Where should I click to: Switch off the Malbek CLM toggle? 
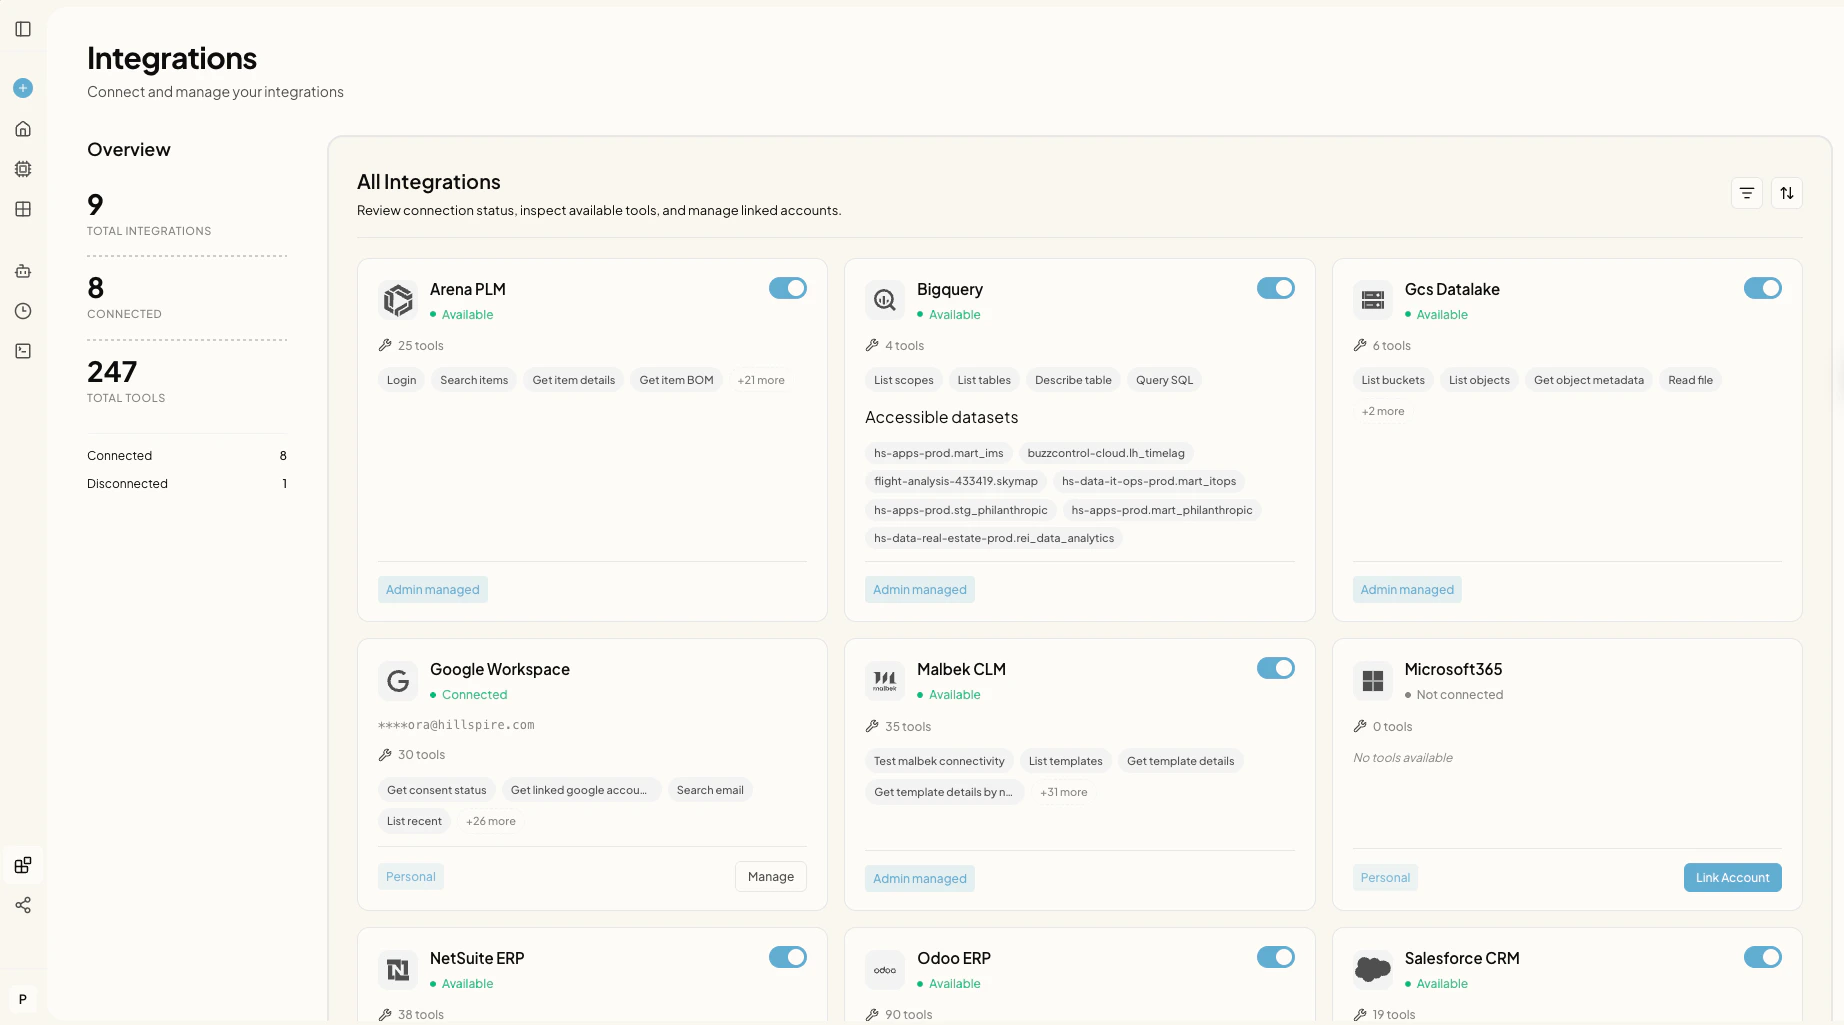click(1276, 668)
